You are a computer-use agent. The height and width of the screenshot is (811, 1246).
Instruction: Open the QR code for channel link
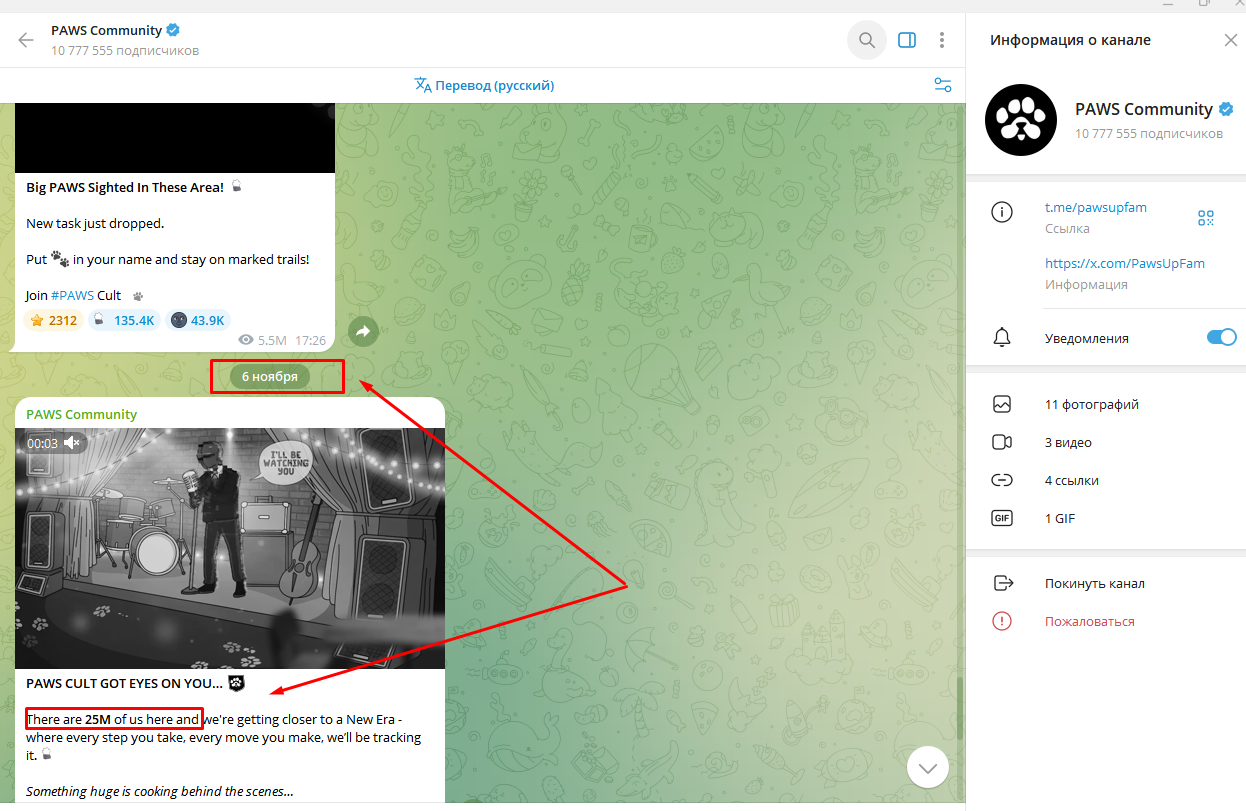tap(1205, 217)
